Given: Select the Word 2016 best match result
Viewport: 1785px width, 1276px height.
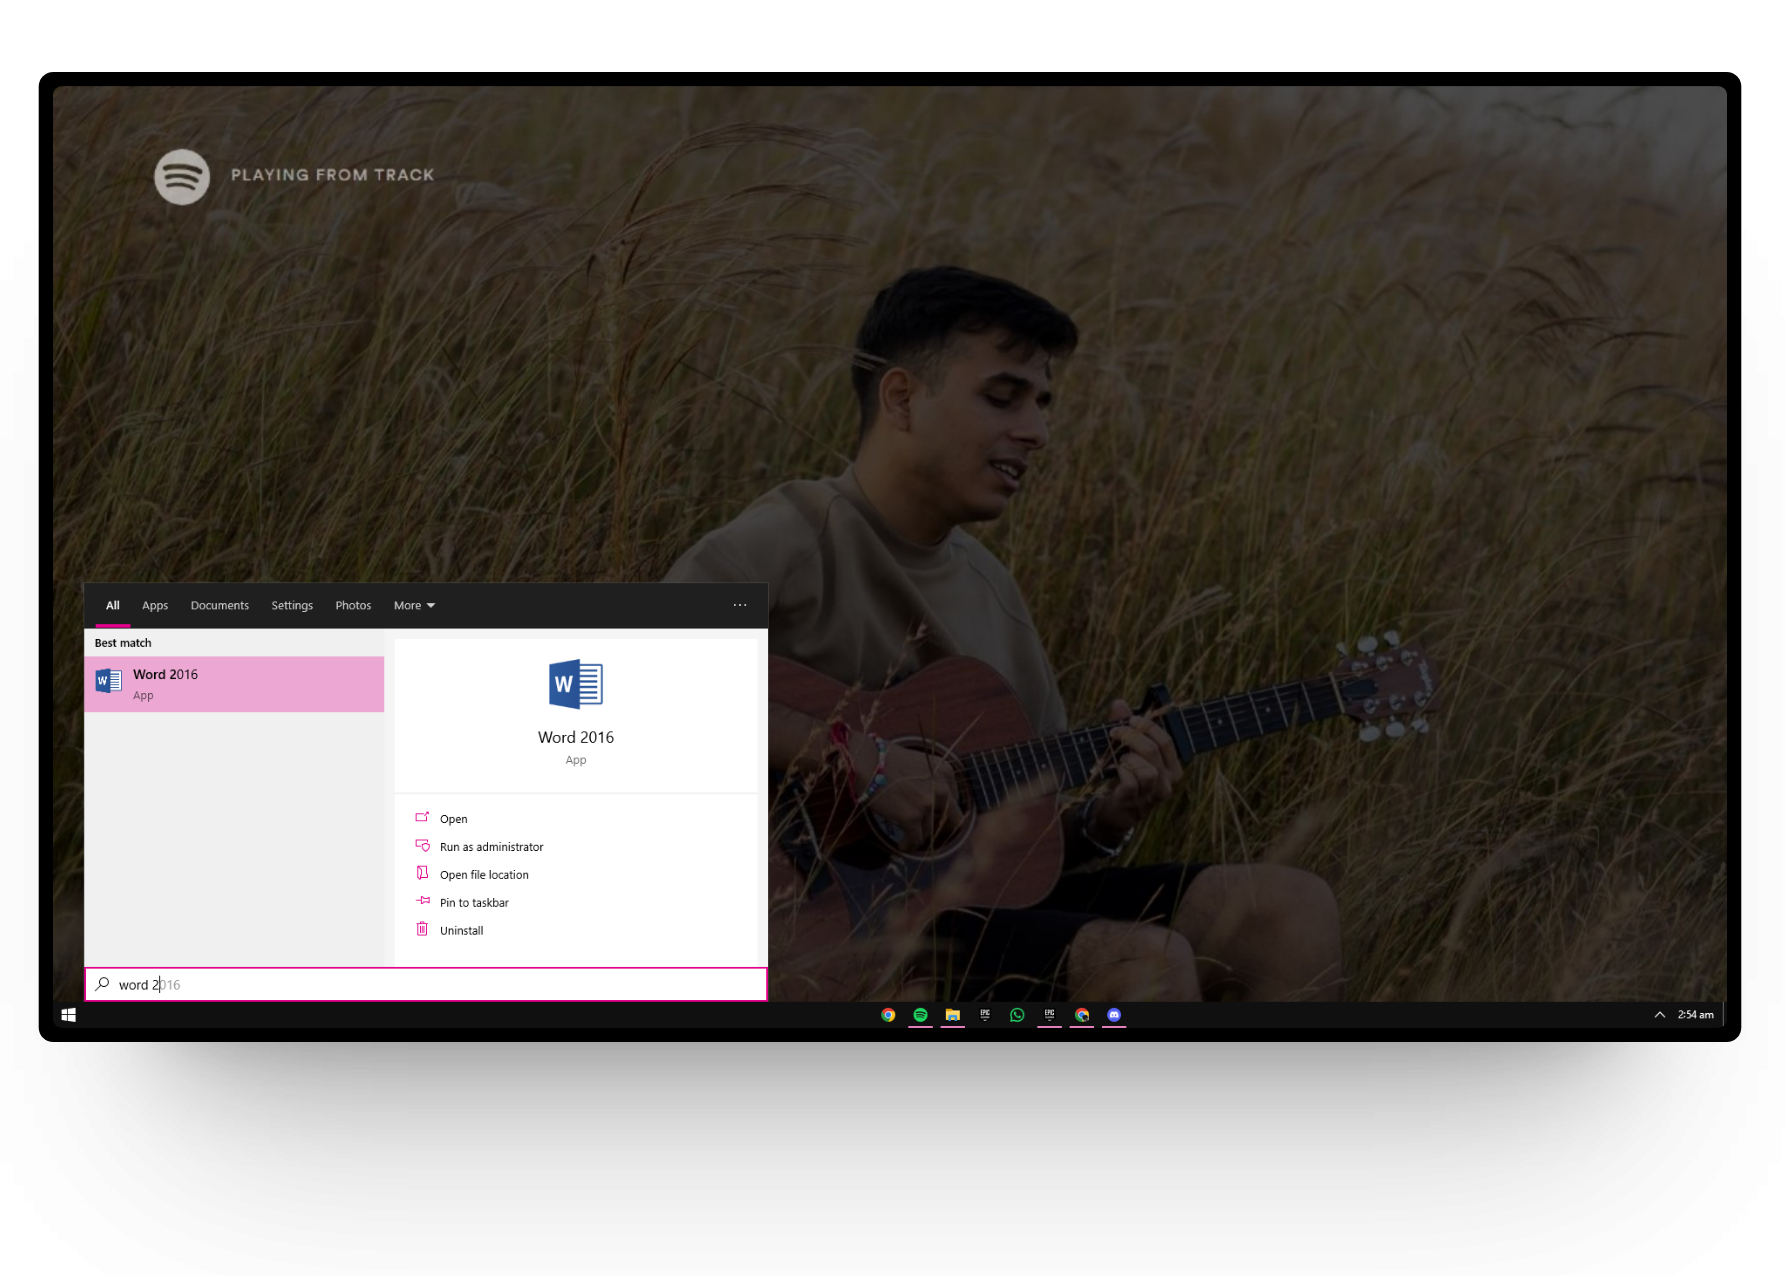Looking at the screenshot, I should [234, 684].
